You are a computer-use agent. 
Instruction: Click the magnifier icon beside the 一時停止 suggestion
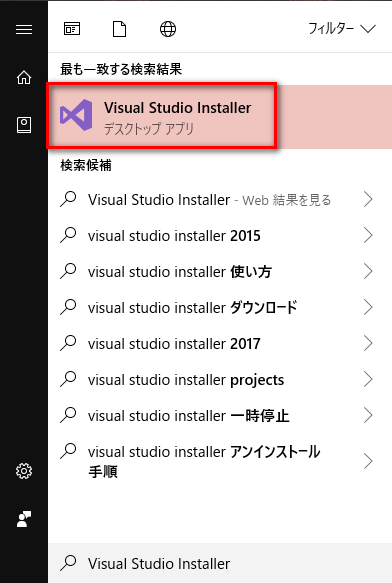(68, 415)
